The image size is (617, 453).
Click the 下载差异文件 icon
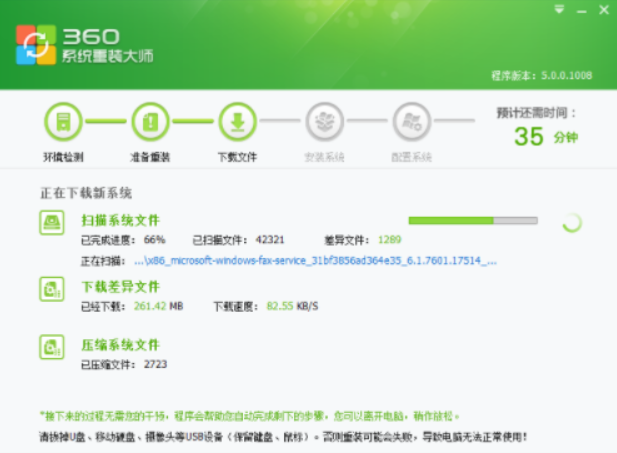pos(52,290)
